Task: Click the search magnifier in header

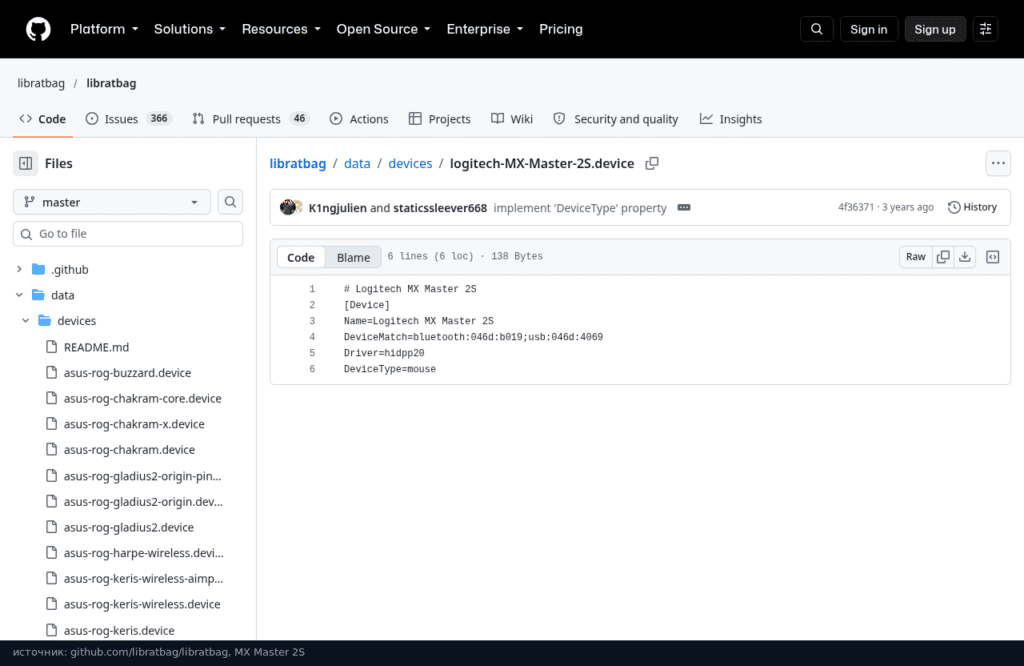Action: coord(816,29)
